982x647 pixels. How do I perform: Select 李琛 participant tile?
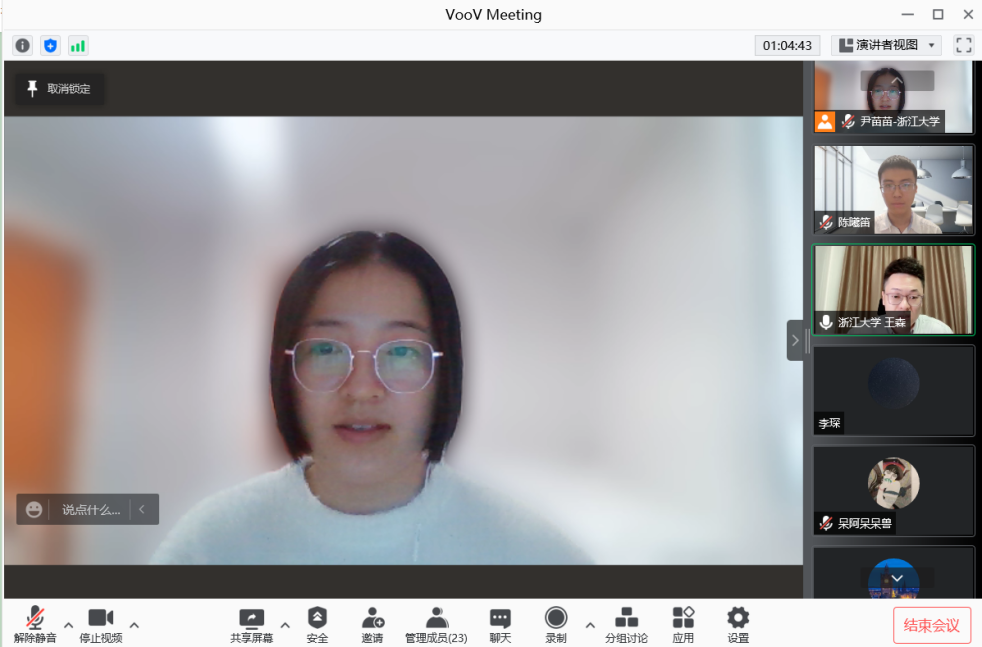(x=894, y=390)
